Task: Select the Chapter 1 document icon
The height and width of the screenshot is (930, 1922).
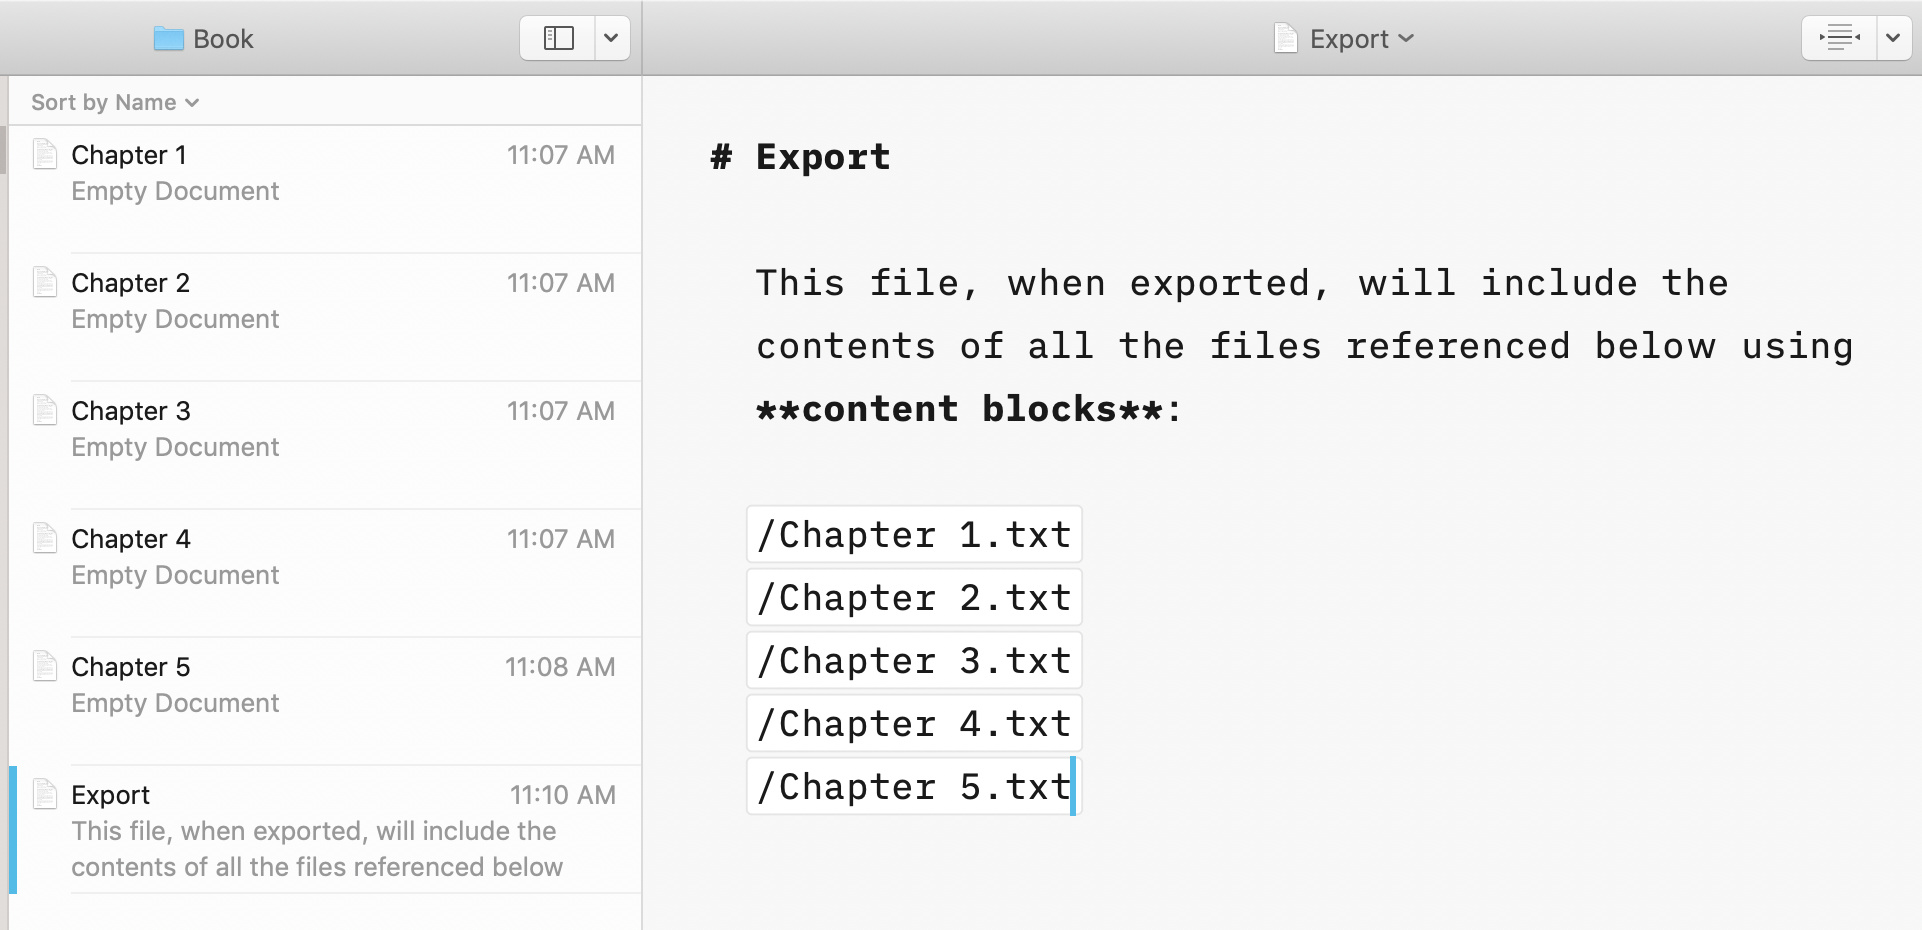Action: click(x=45, y=155)
